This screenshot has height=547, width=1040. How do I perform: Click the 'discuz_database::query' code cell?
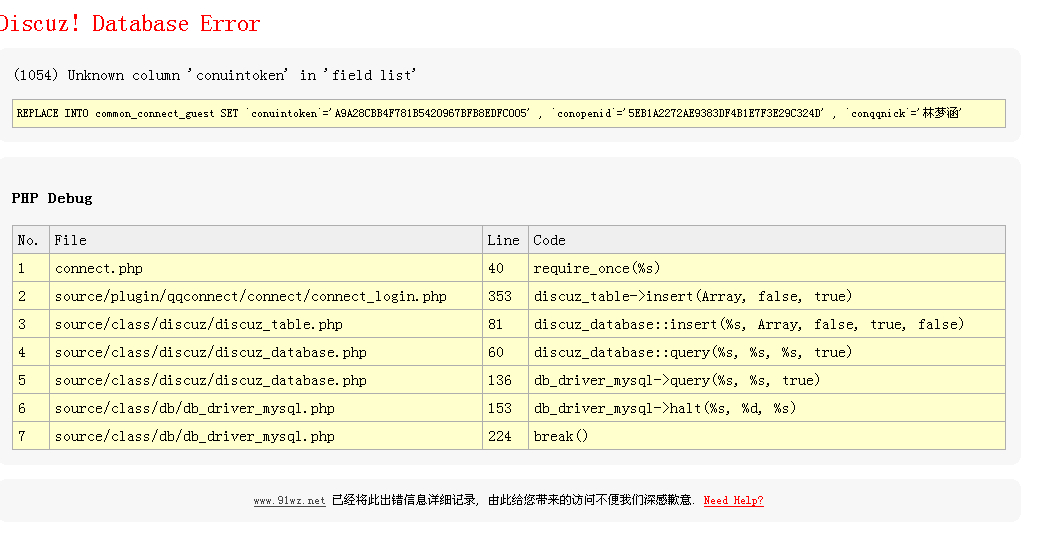[767, 352]
